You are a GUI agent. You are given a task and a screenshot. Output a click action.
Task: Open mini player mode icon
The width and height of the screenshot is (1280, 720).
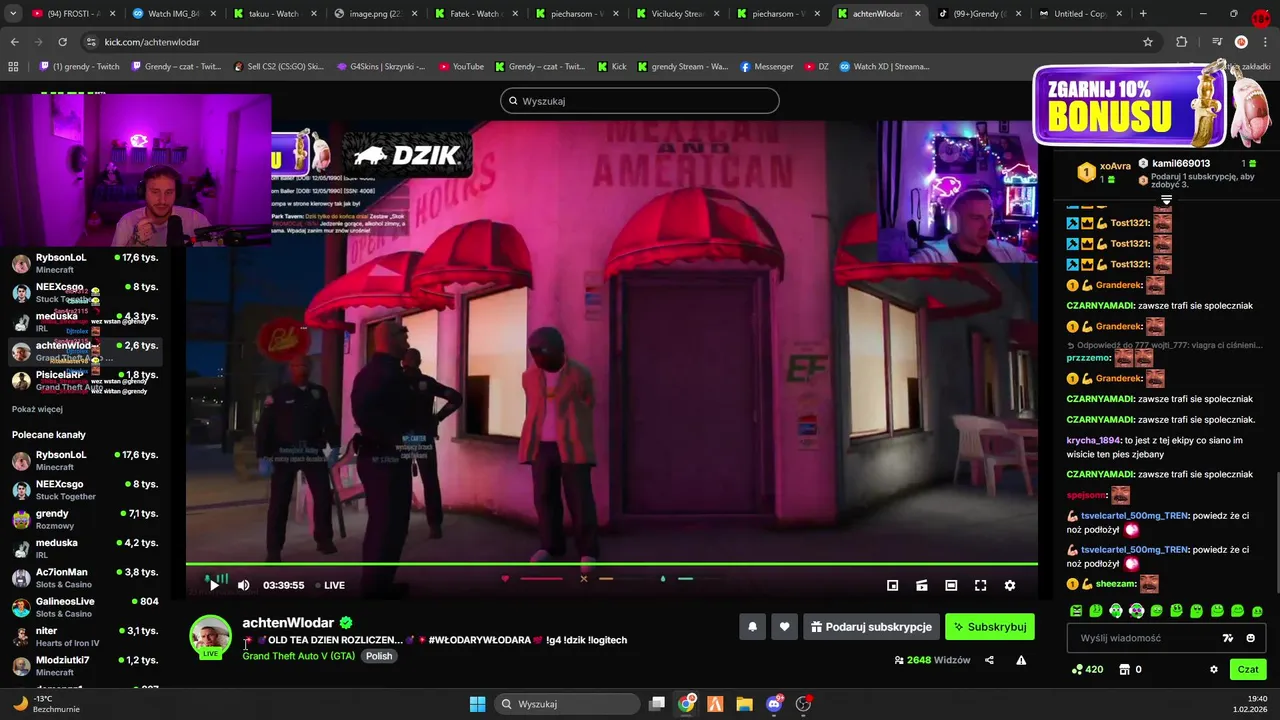[x=893, y=585]
